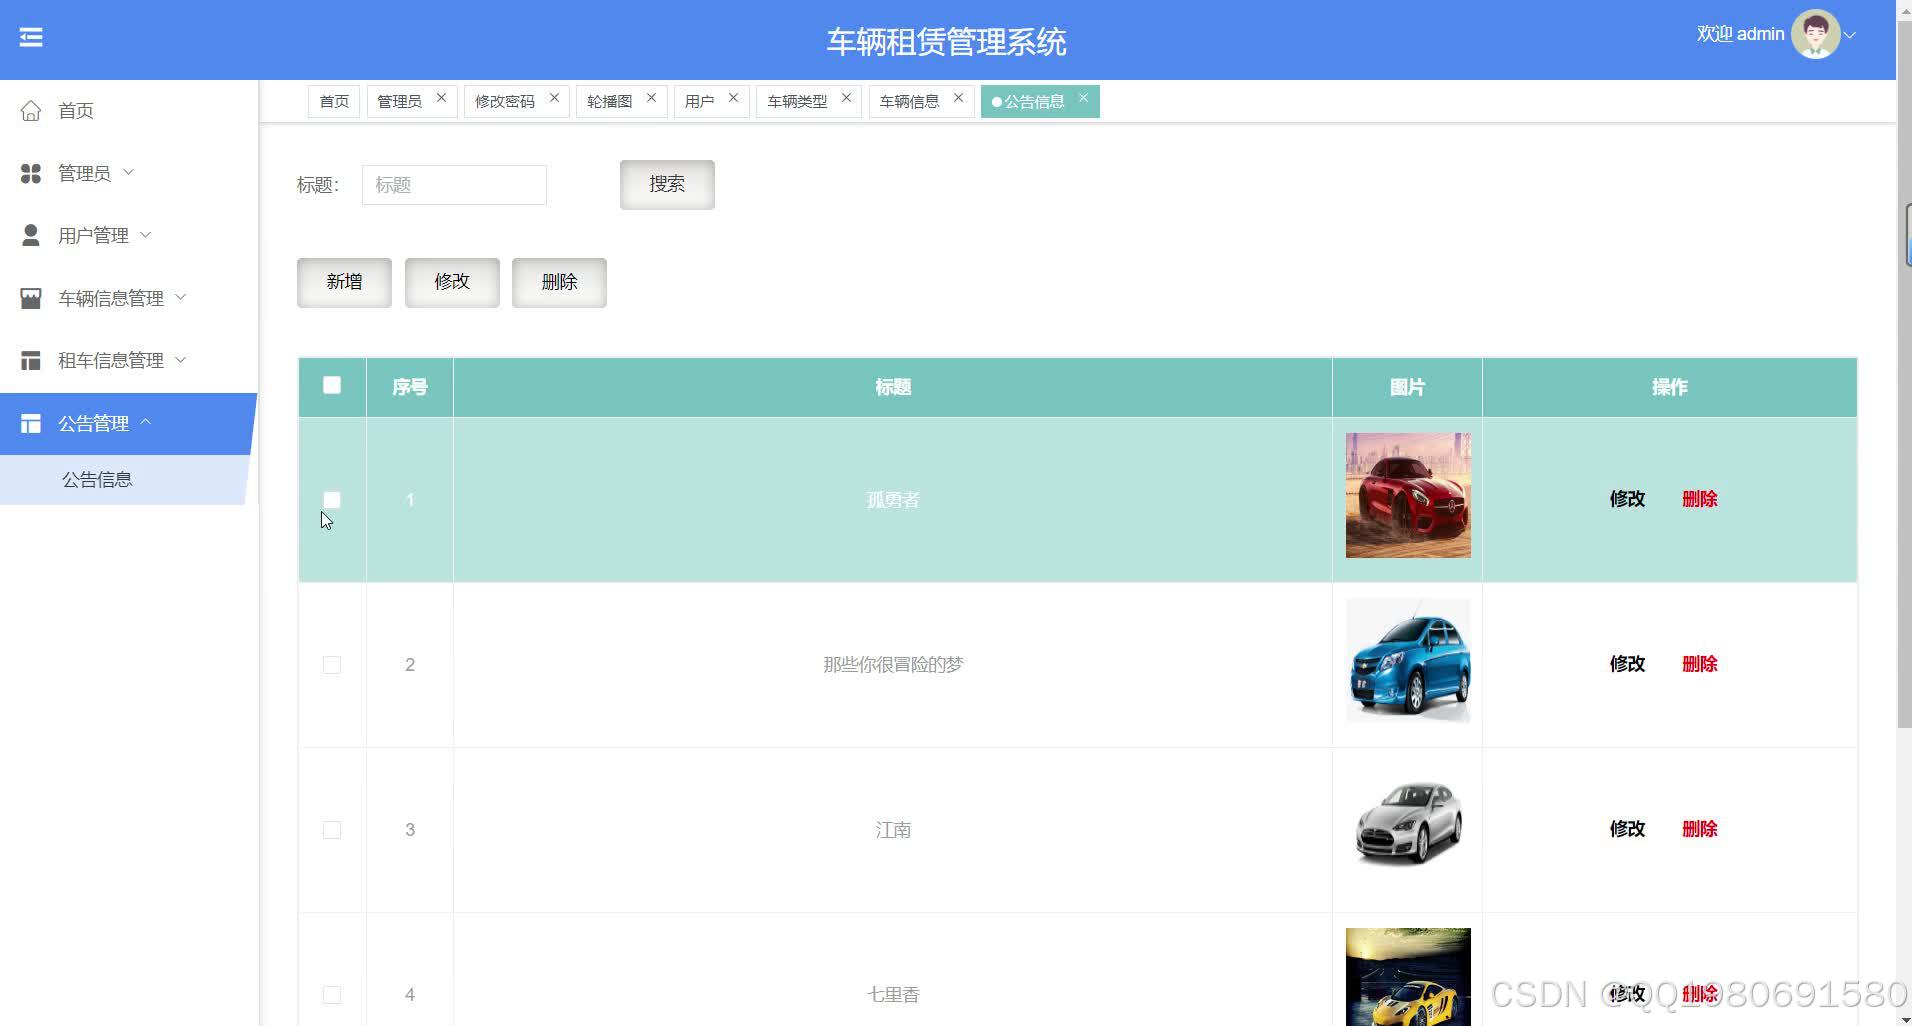Open the sidebar hamburger menu icon

click(31, 37)
